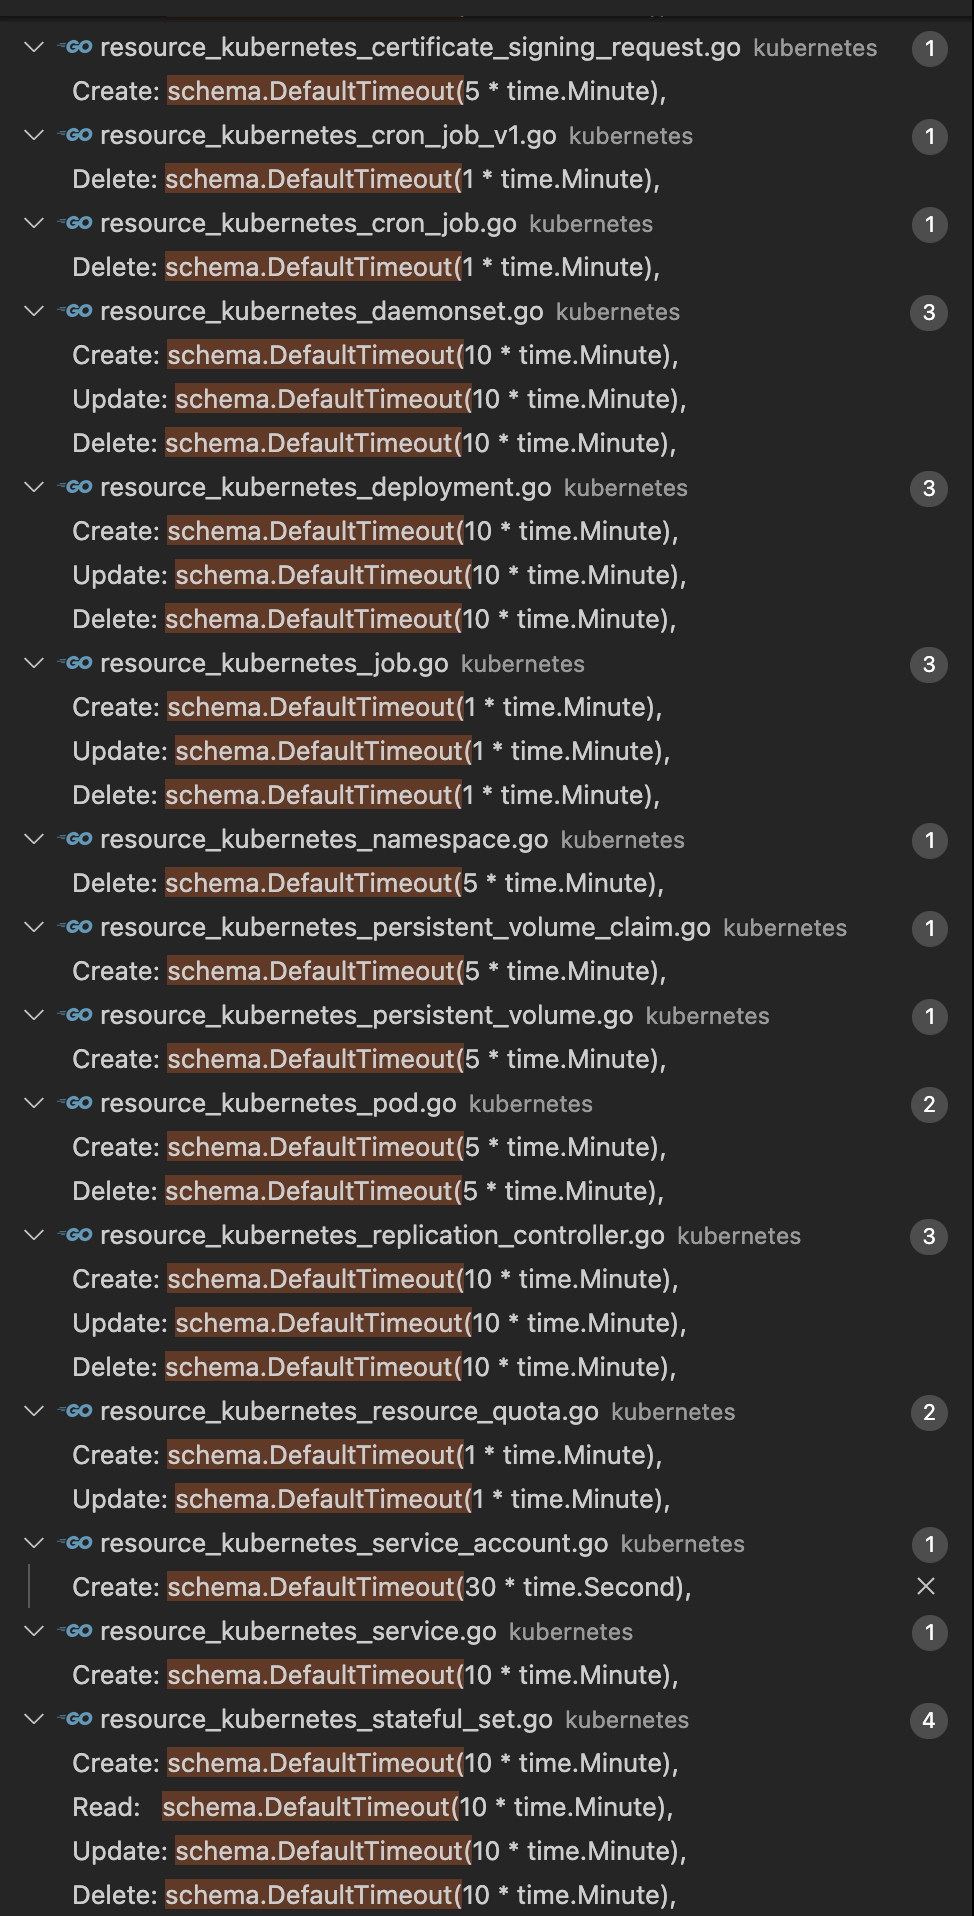
Task: Collapse resource_kubernetes_job.go results
Action: click(34, 663)
